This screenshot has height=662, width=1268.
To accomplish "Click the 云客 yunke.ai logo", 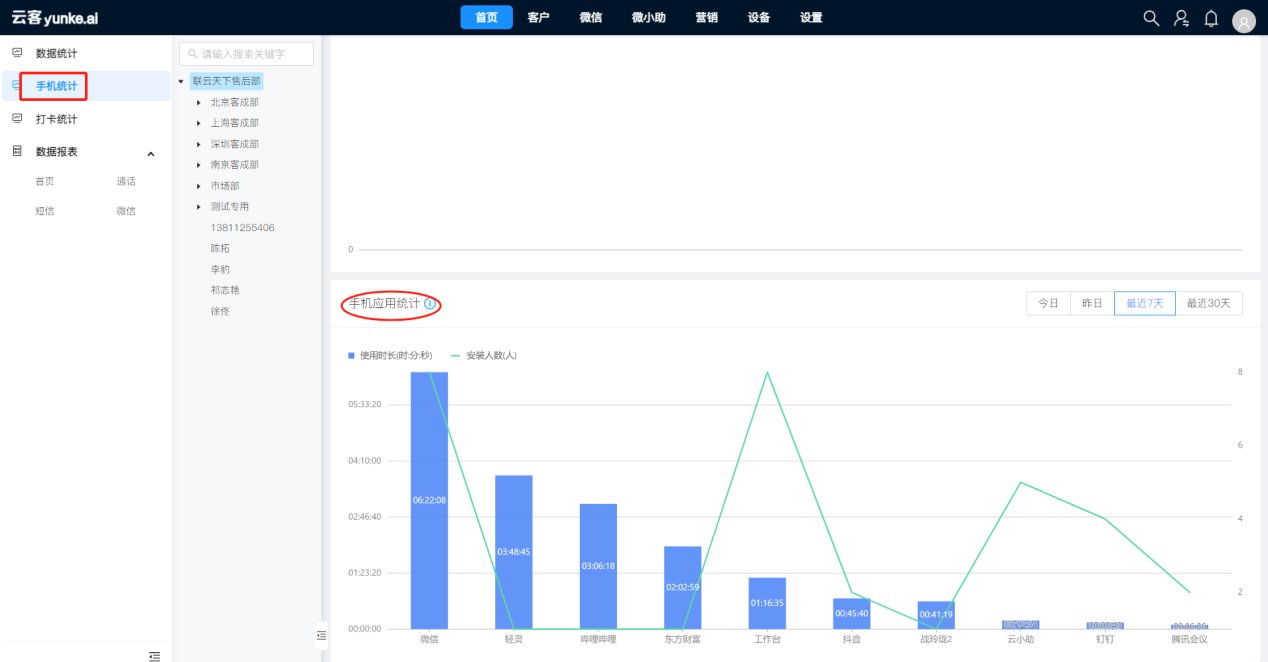I will (x=55, y=18).
